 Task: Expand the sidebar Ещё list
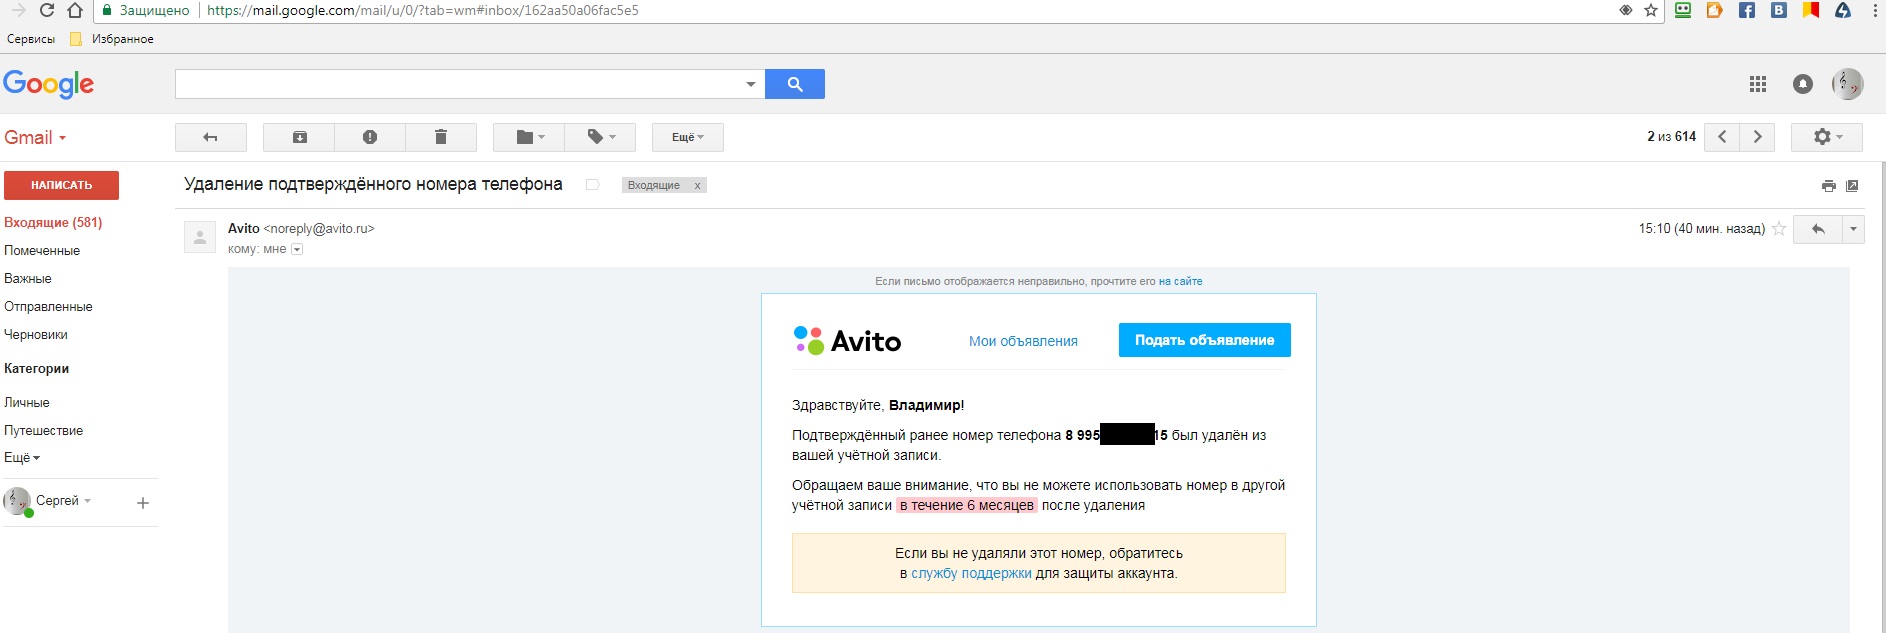point(22,458)
